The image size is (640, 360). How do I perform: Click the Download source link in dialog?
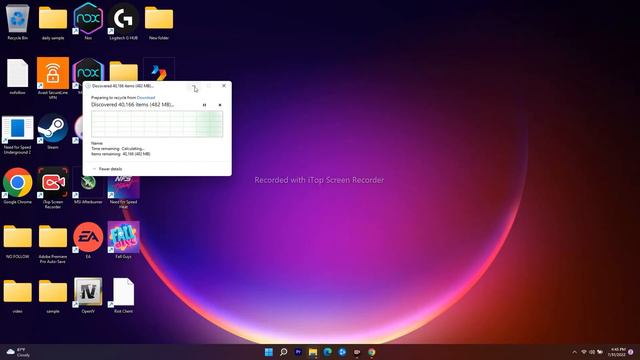pos(146,98)
